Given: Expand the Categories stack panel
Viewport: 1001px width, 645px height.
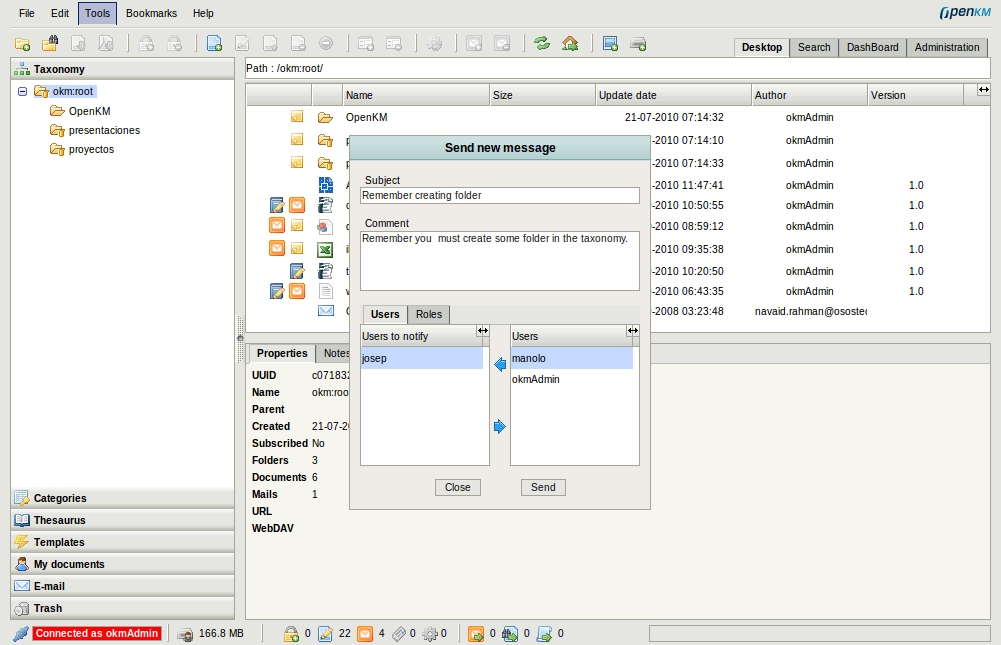Looking at the screenshot, I should tap(123, 498).
